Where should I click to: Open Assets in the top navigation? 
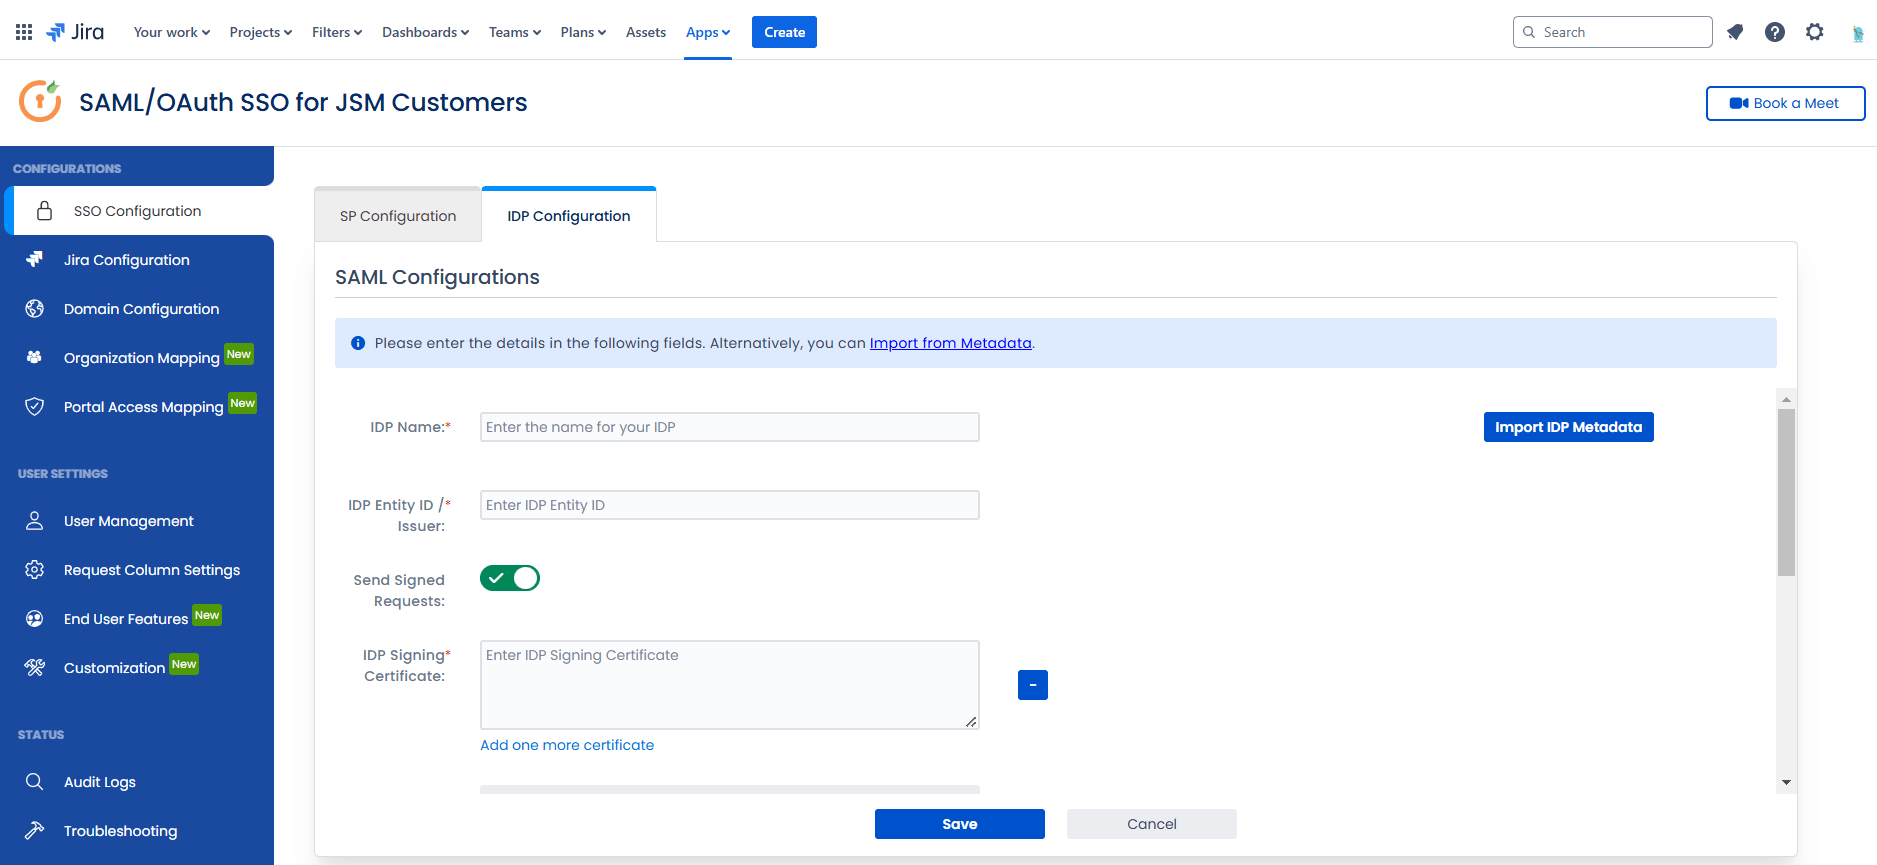tap(646, 32)
